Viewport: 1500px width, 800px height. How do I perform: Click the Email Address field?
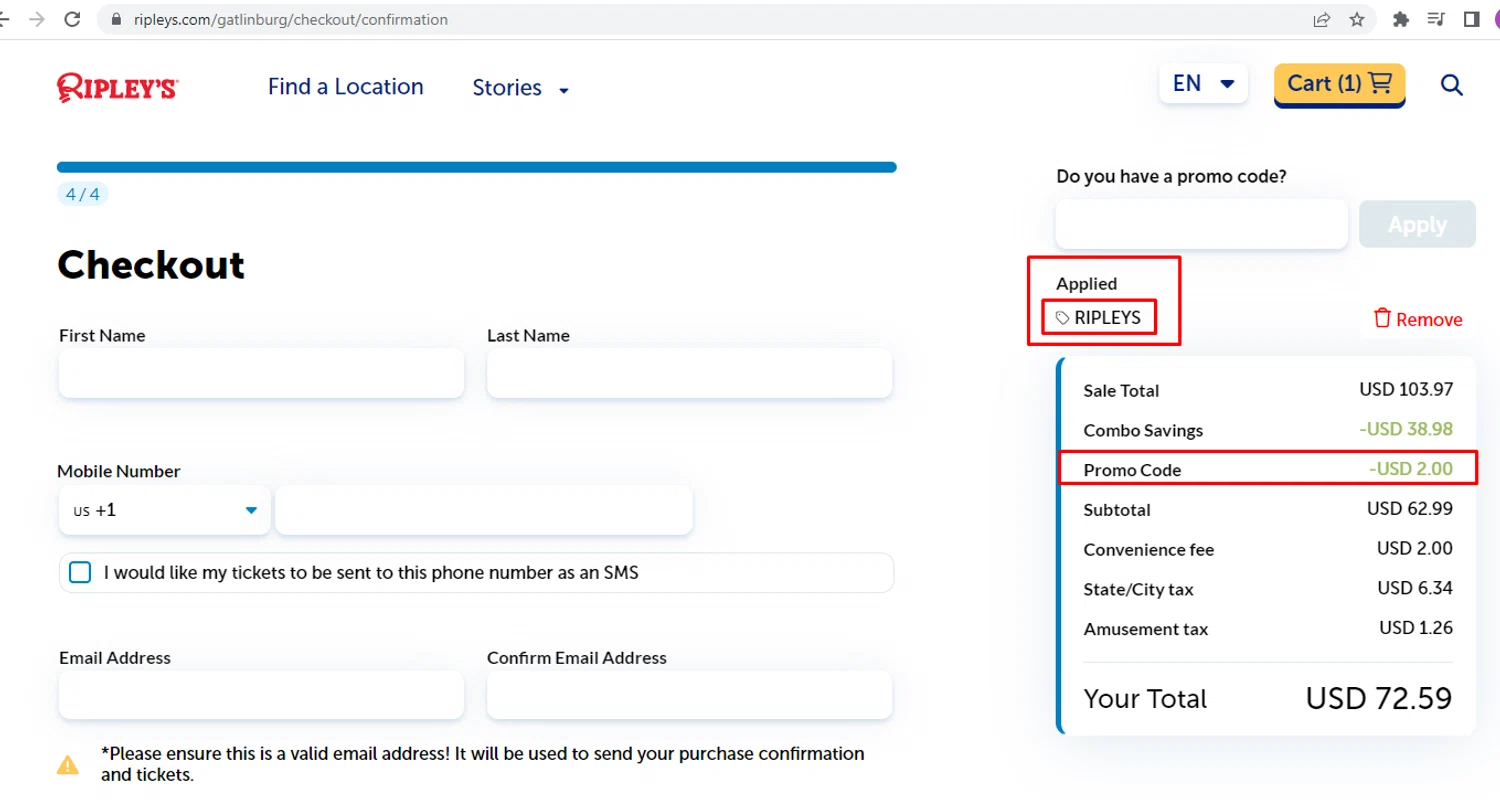tap(261, 695)
